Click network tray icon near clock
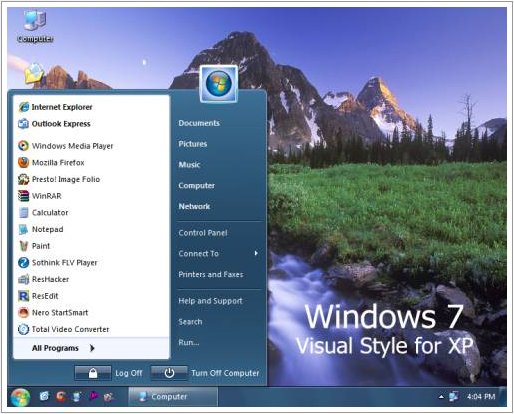This screenshot has height=414, width=514. coord(453,396)
